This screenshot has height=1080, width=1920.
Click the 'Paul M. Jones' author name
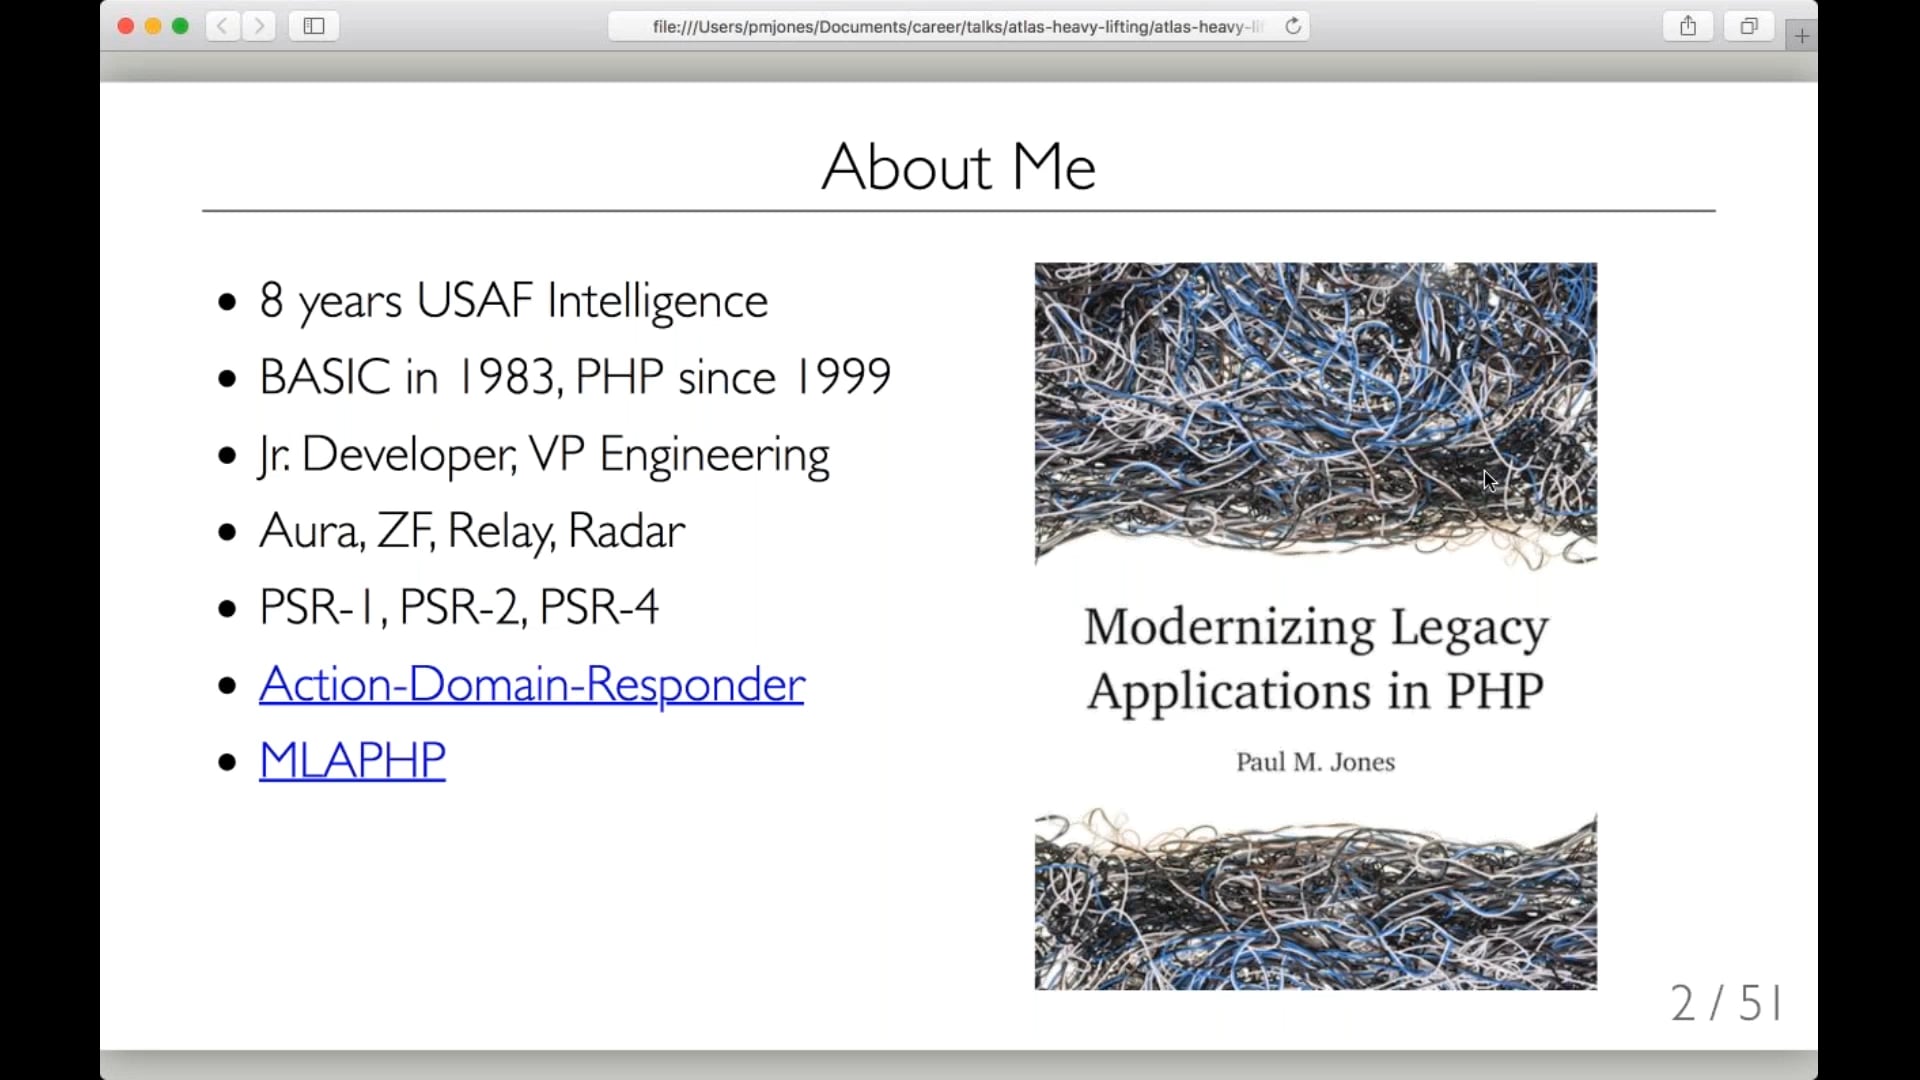coord(1316,762)
